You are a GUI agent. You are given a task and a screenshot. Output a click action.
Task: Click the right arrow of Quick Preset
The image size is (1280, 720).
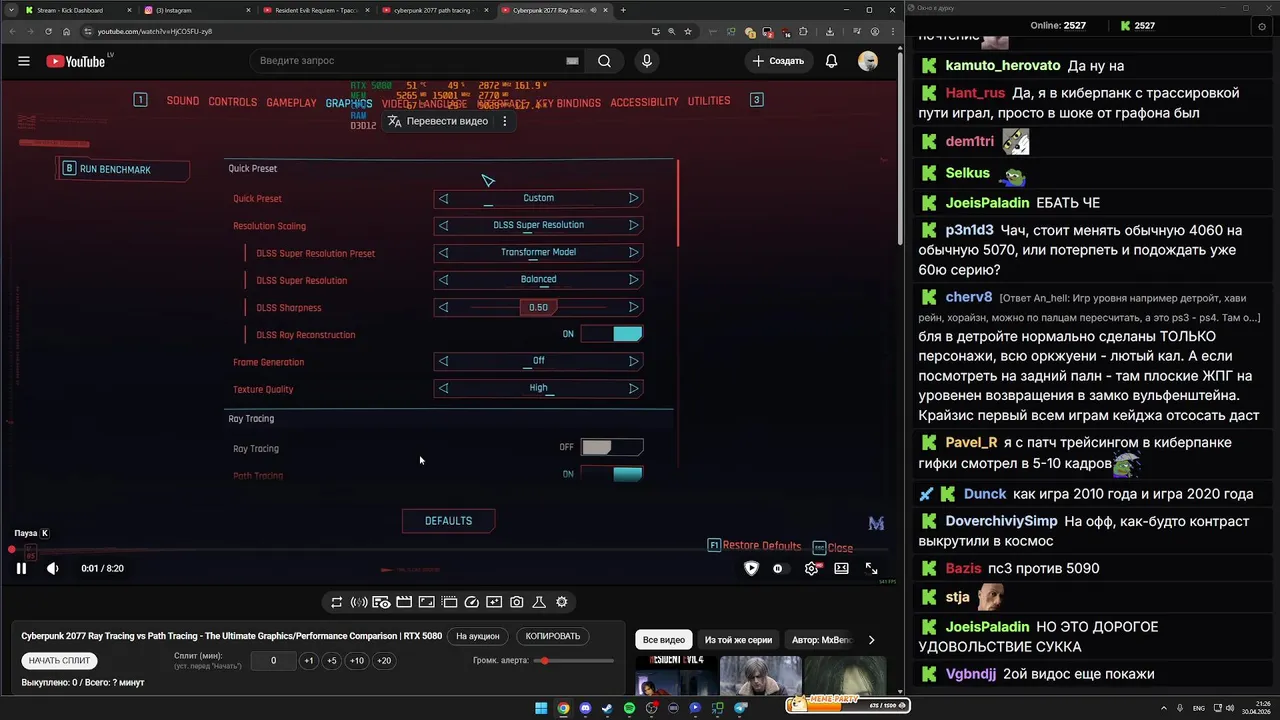(633, 198)
